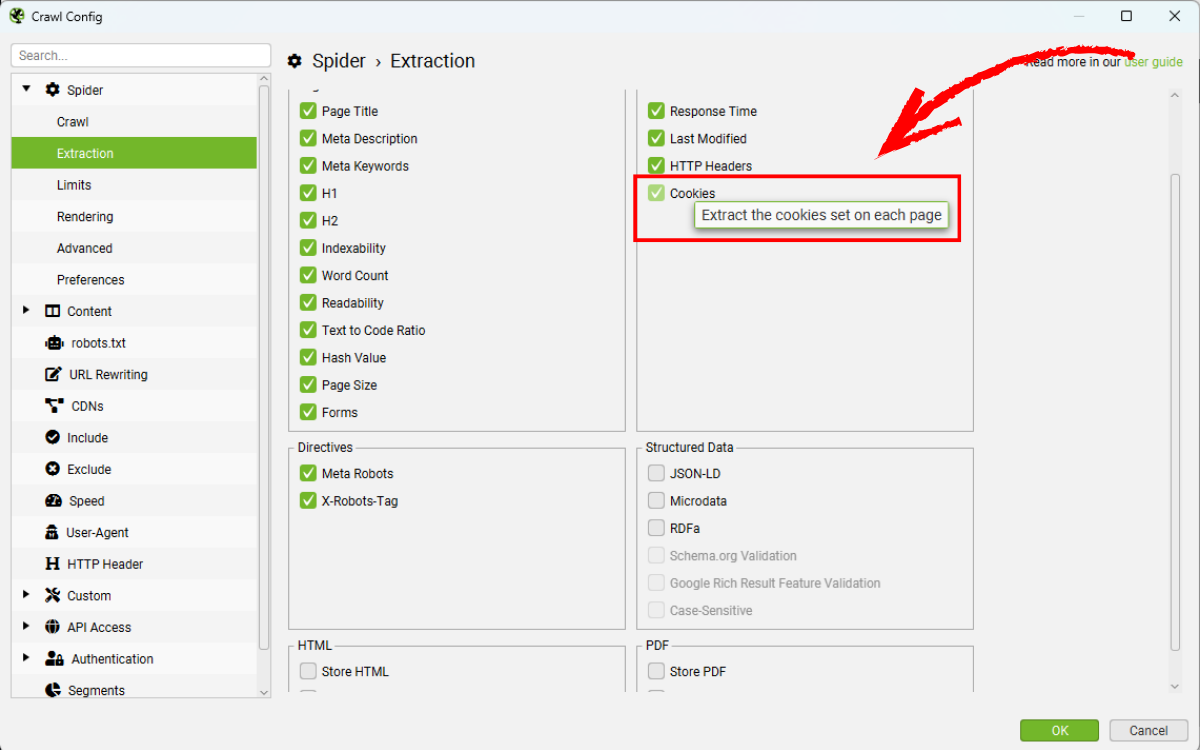Switch to the Rendering settings page
This screenshot has width=1200, height=750.
pos(85,217)
